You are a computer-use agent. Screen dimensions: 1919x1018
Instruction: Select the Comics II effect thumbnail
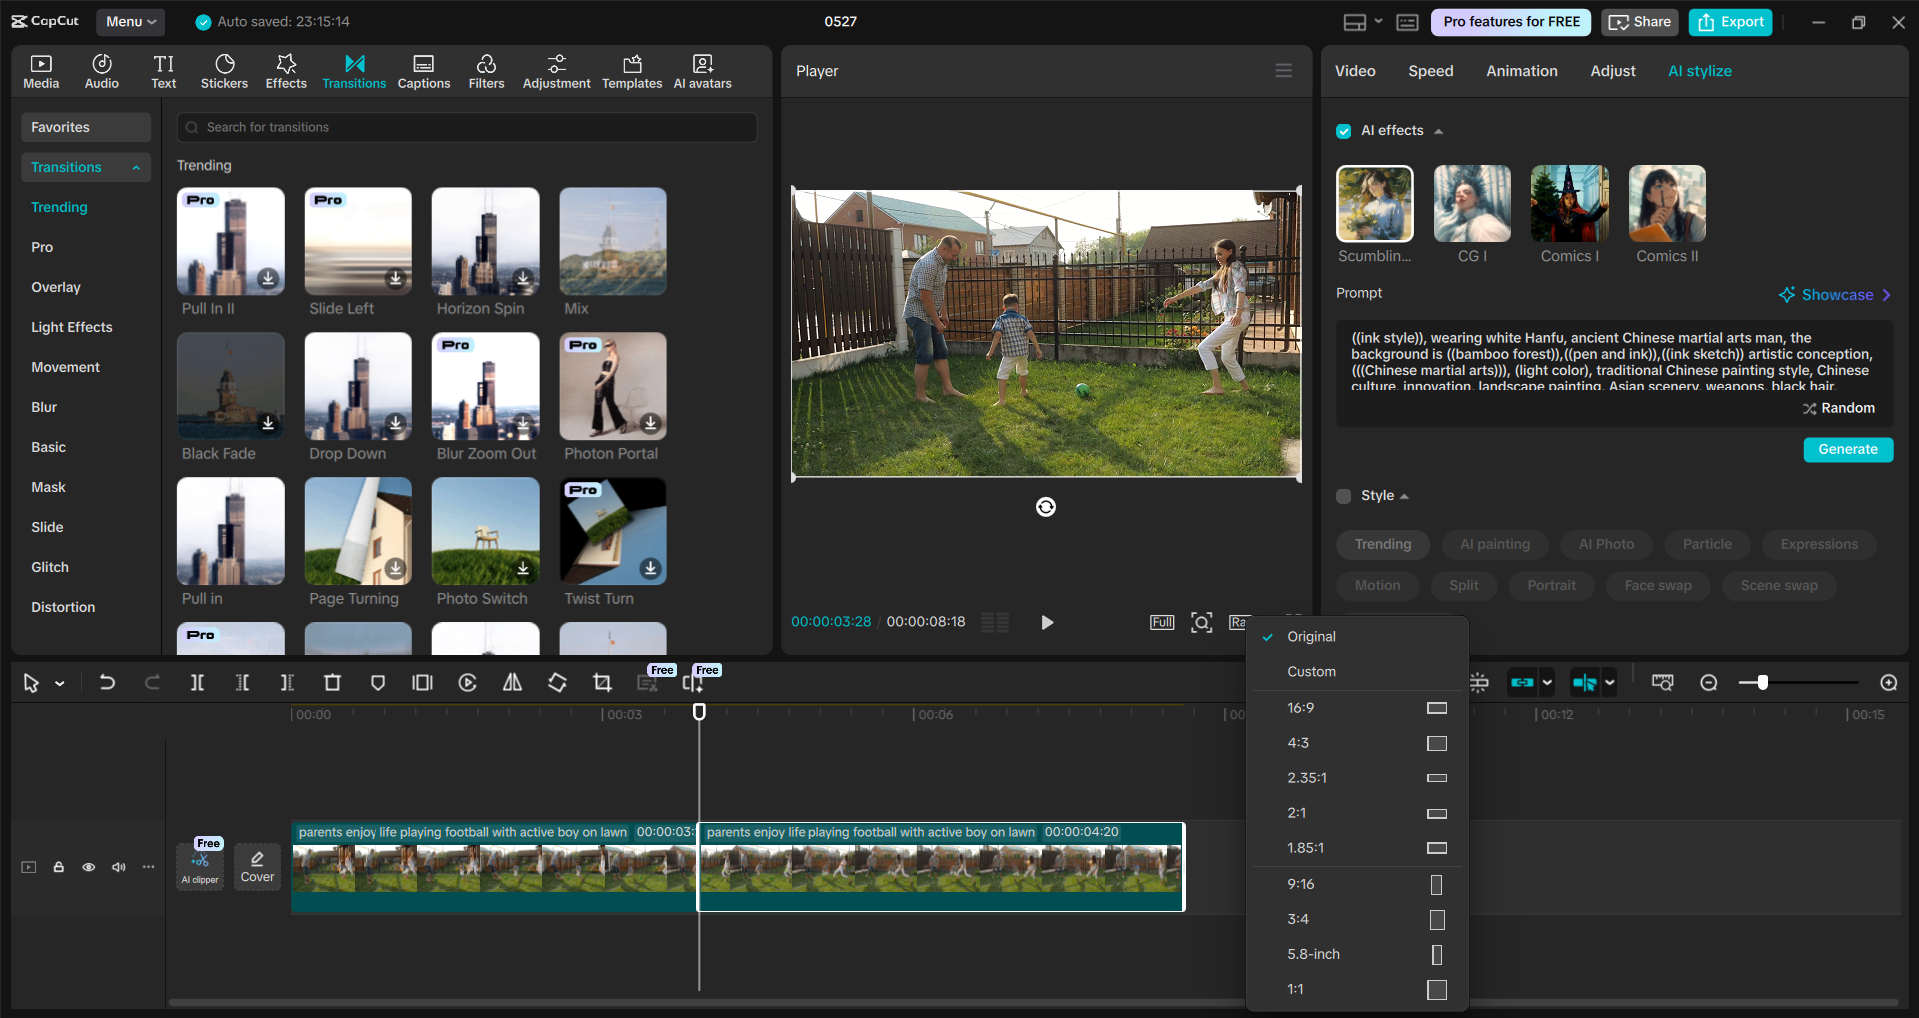(1666, 203)
